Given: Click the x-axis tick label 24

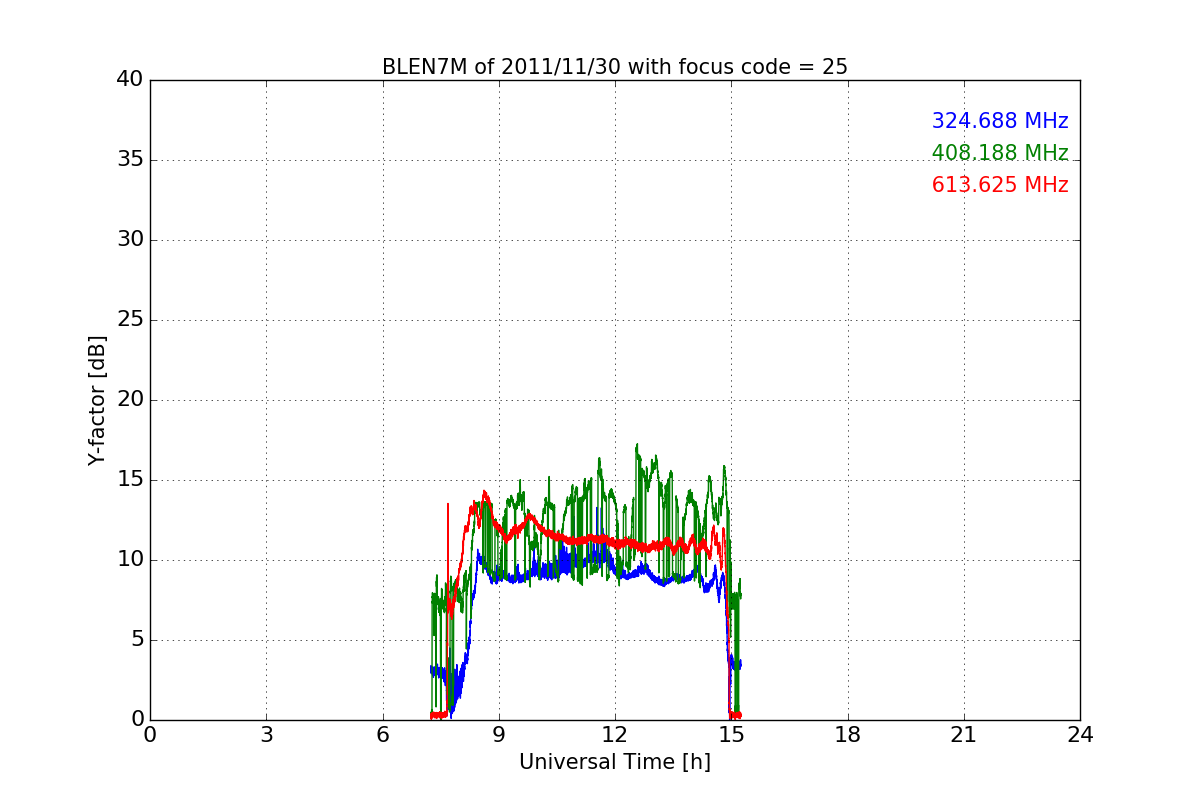Looking at the screenshot, I should [x=1080, y=735].
